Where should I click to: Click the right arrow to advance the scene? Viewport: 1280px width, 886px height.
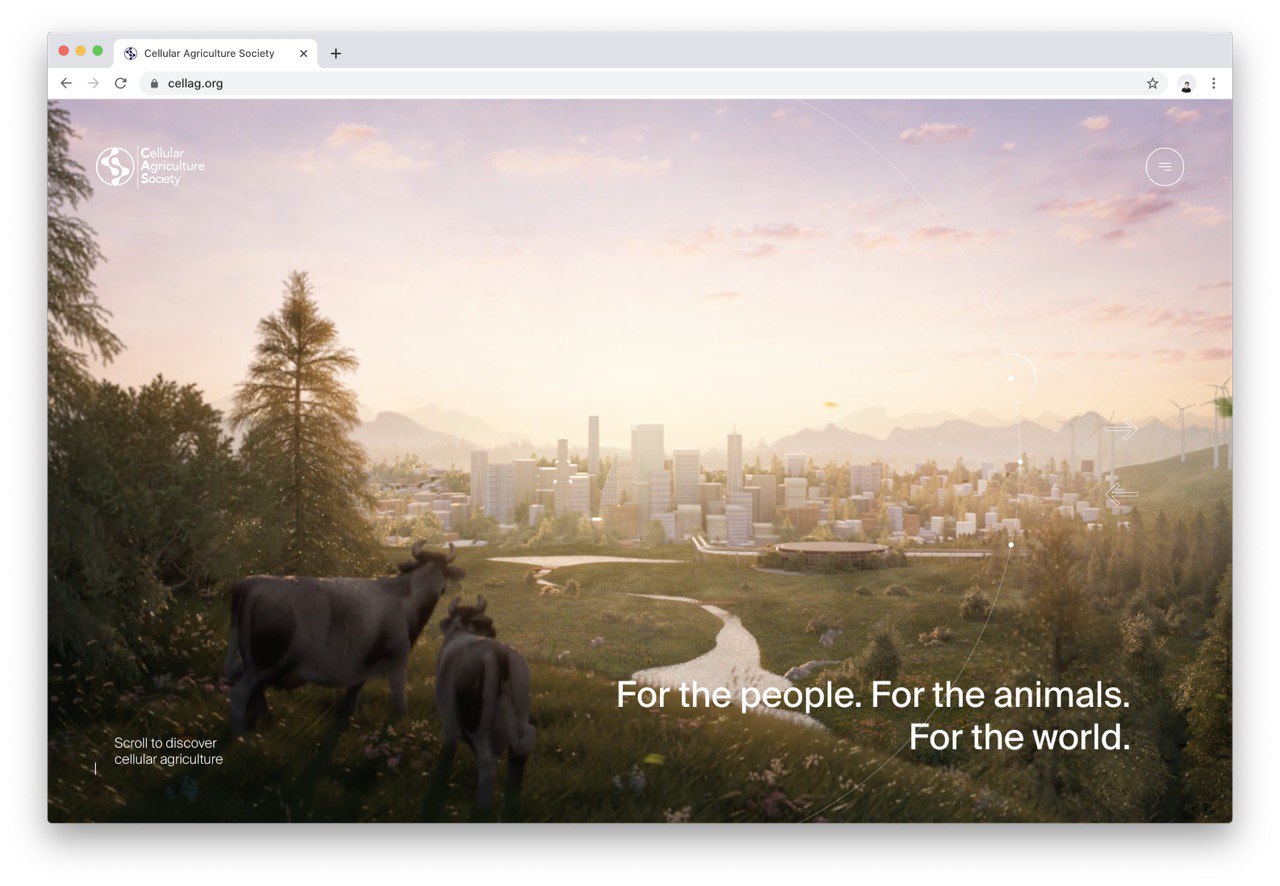[1121, 429]
